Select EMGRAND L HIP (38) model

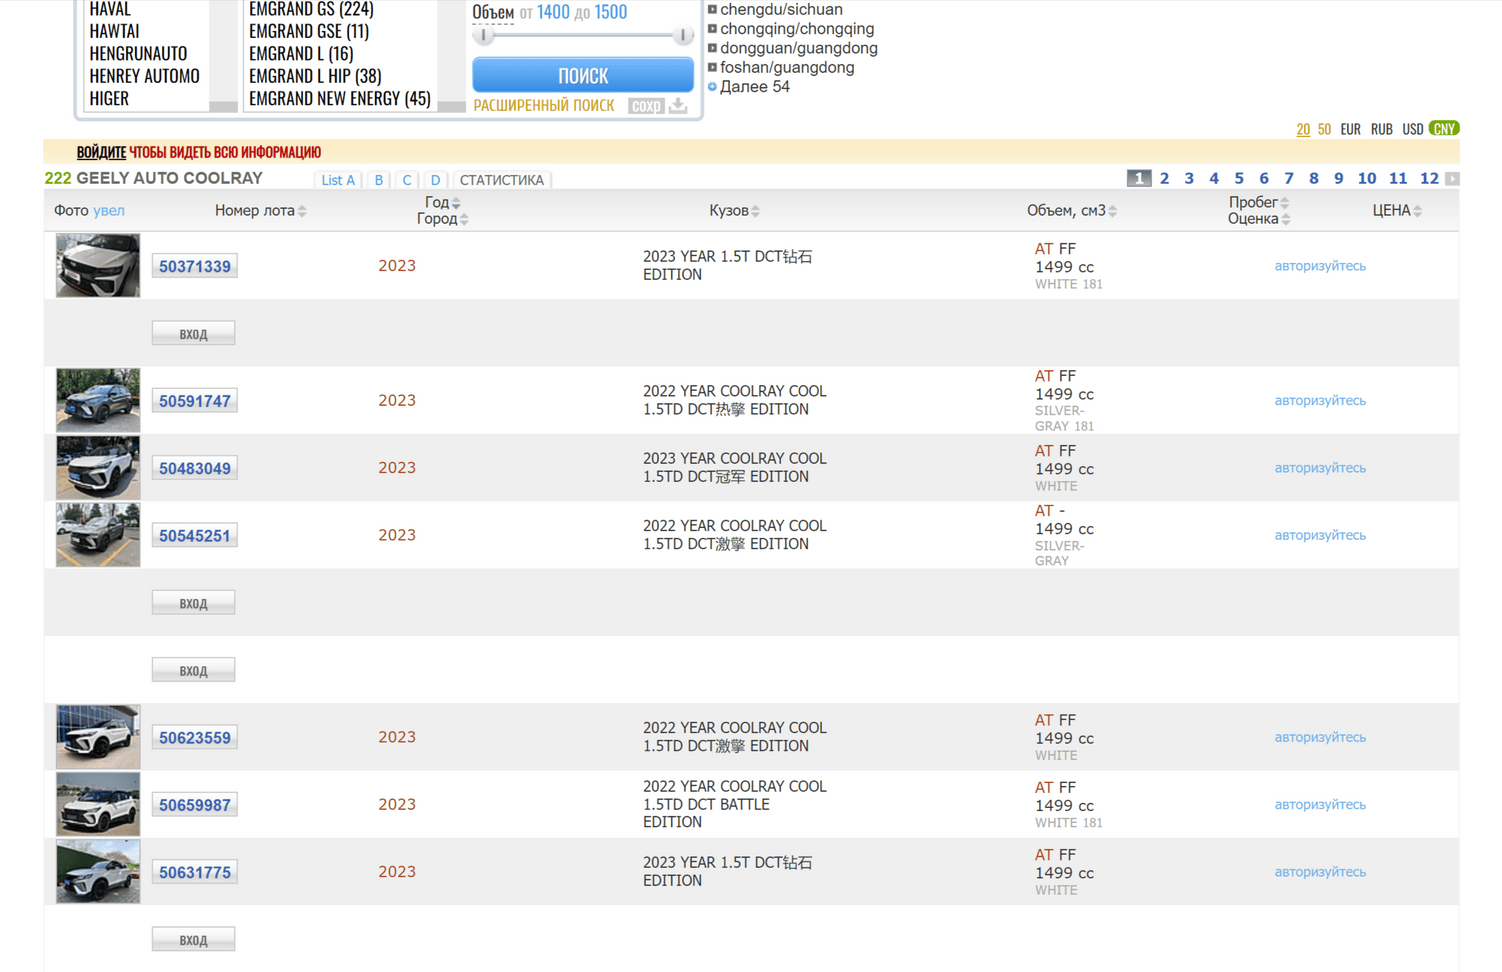[x=315, y=76]
